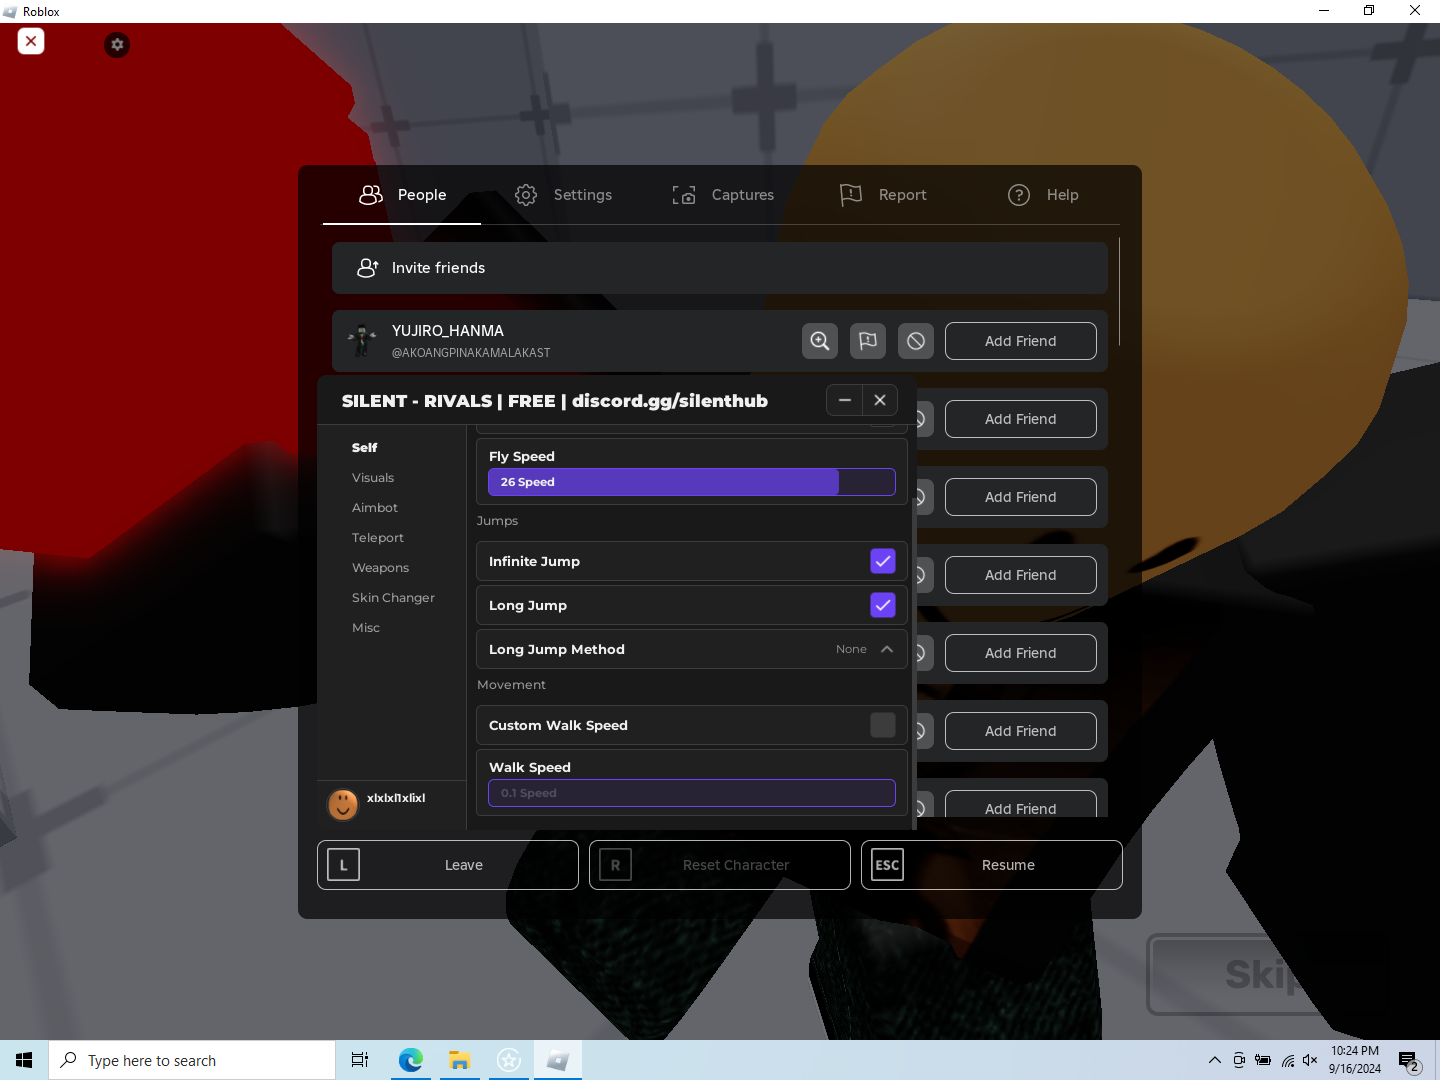Close the Silent hub panel
The width and height of the screenshot is (1440, 1080).
(x=880, y=400)
